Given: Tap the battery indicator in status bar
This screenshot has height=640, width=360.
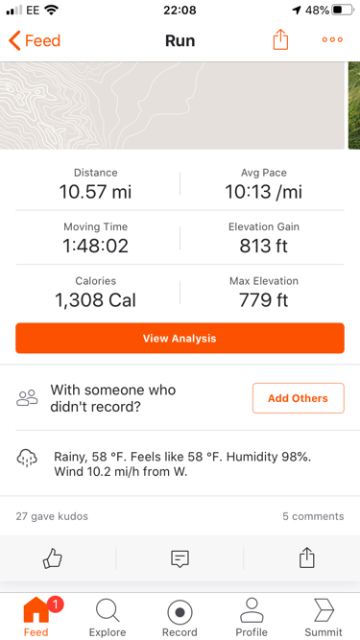Looking at the screenshot, I should coord(342,10).
